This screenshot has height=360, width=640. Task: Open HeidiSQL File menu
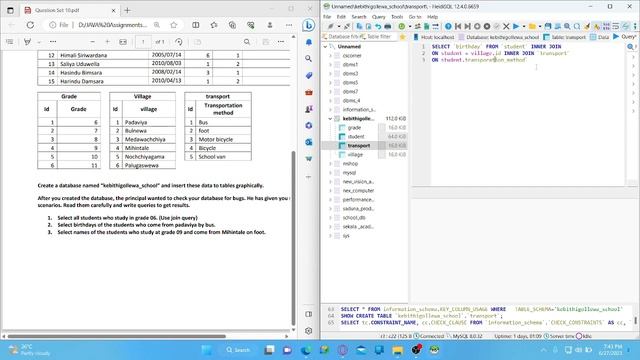327,17
